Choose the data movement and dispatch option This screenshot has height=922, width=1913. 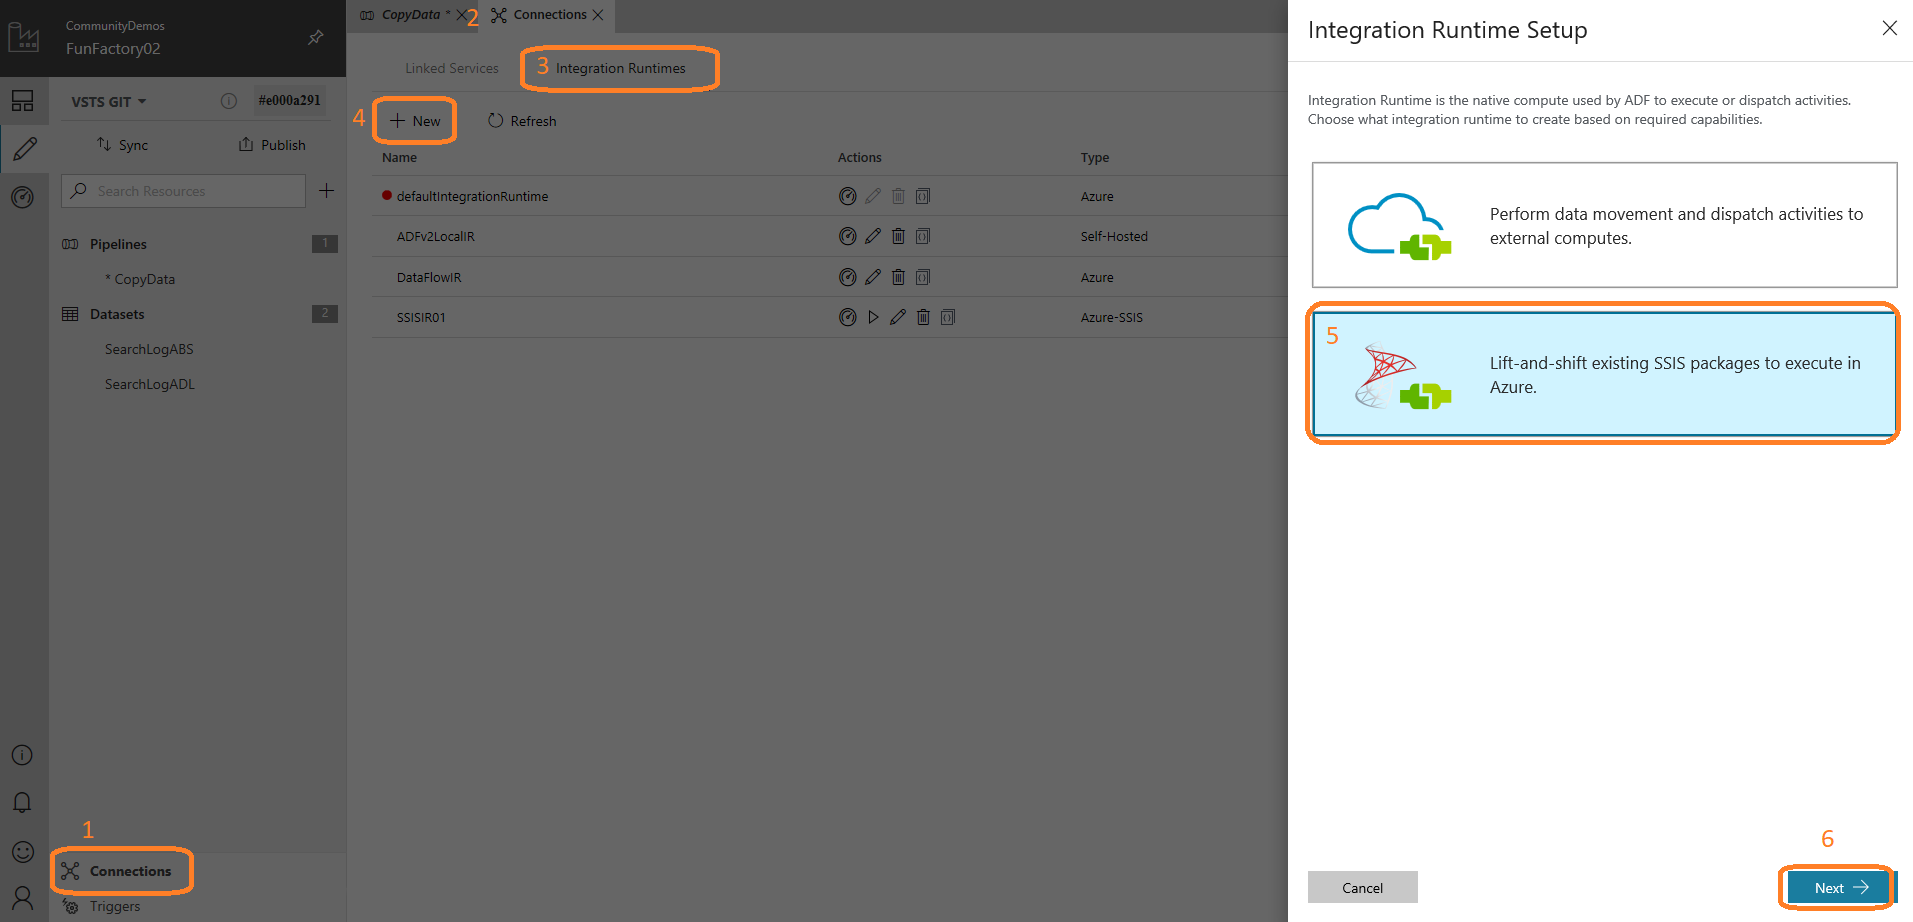coord(1604,225)
